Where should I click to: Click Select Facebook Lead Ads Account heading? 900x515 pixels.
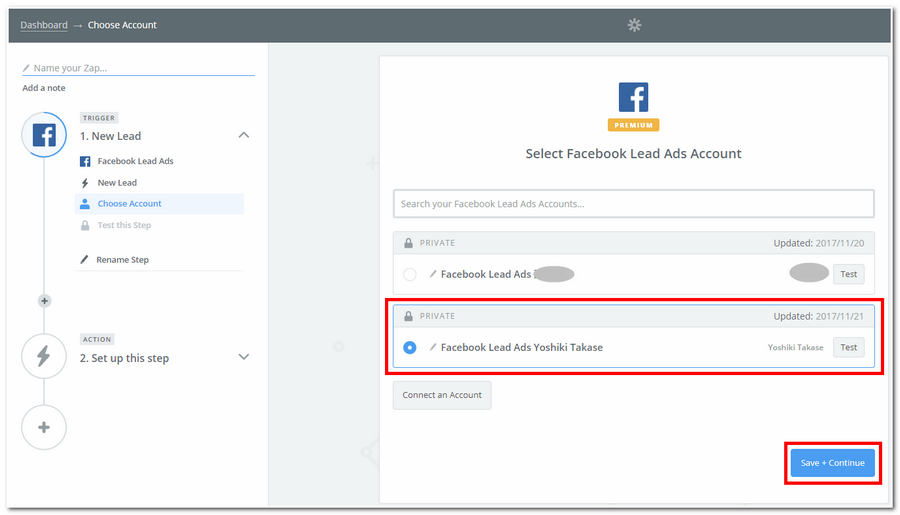634,154
